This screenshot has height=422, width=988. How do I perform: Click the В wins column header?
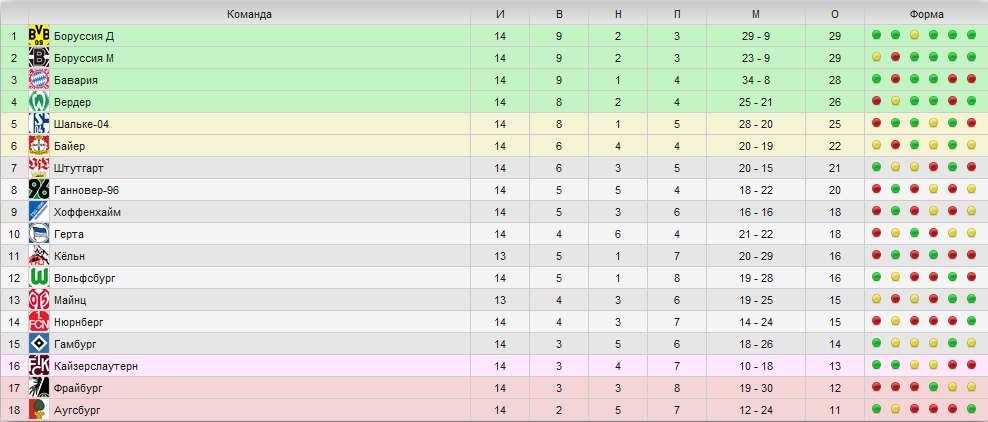tap(559, 14)
